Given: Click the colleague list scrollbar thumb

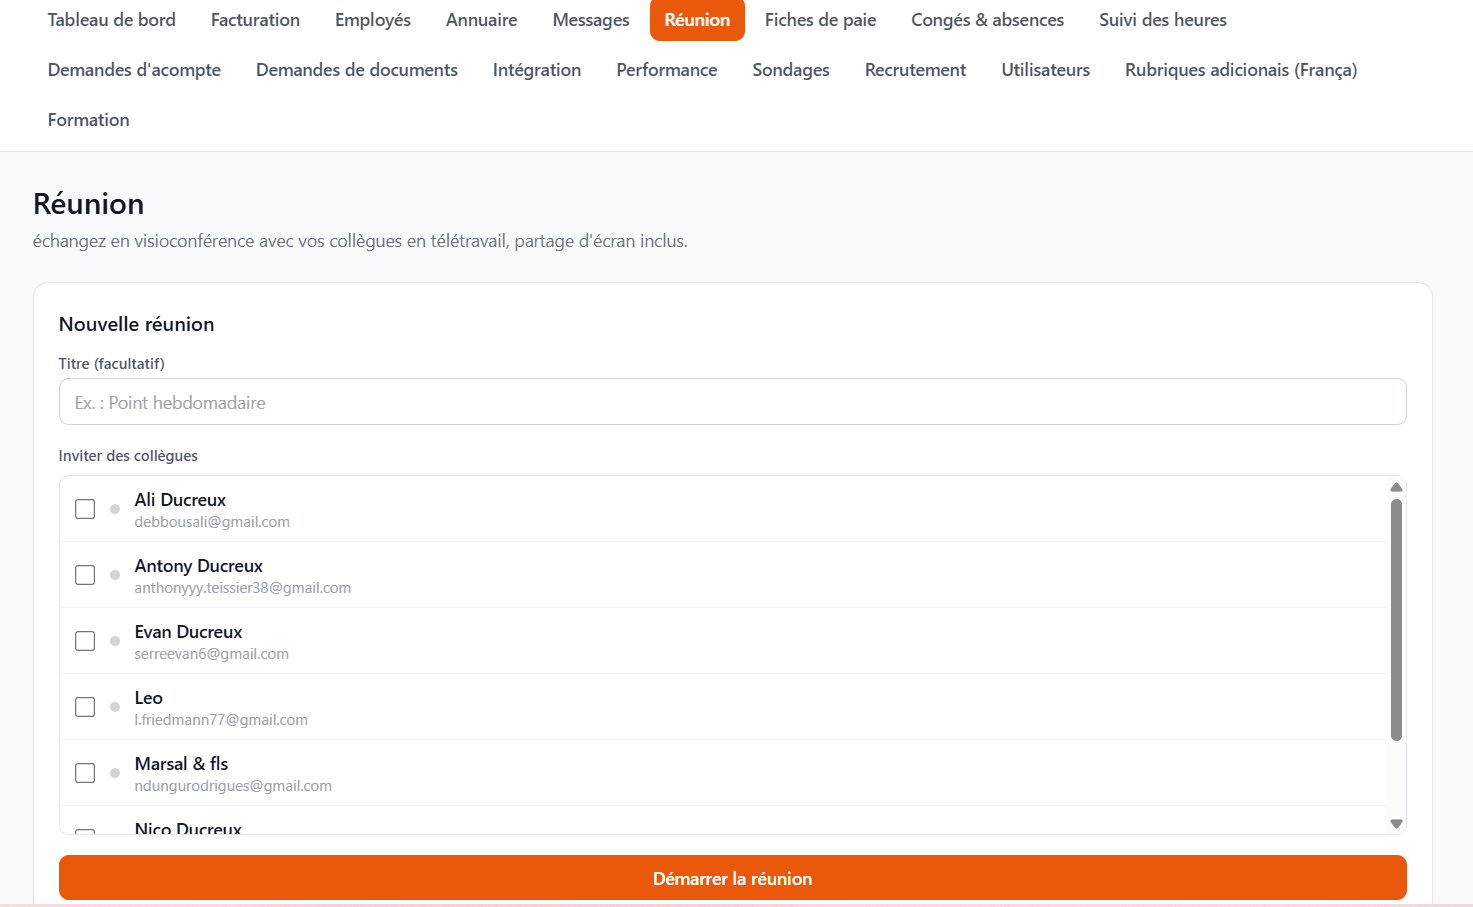Looking at the screenshot, I should [x=1396, y=620].
